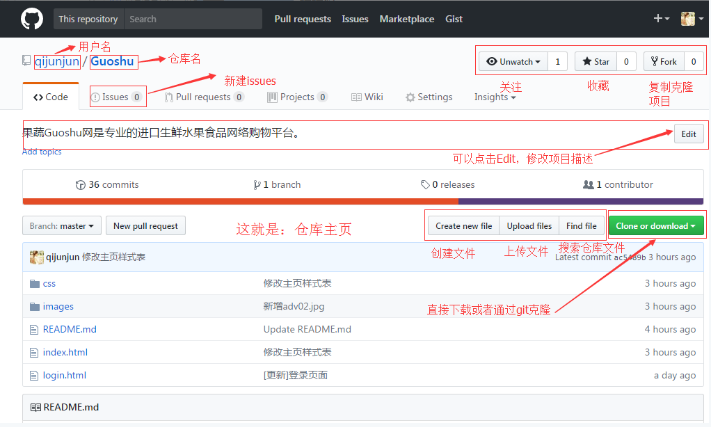Go to Marketplace
711x427 pixels.
(x=407, y=19)
